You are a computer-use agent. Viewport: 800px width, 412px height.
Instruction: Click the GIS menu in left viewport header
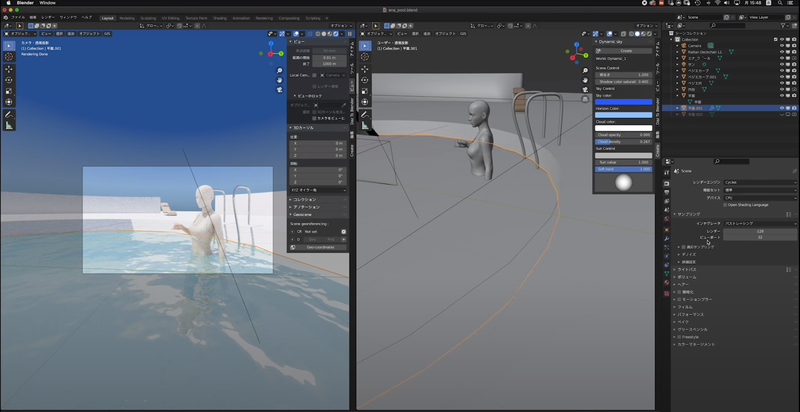pos(107,34)
